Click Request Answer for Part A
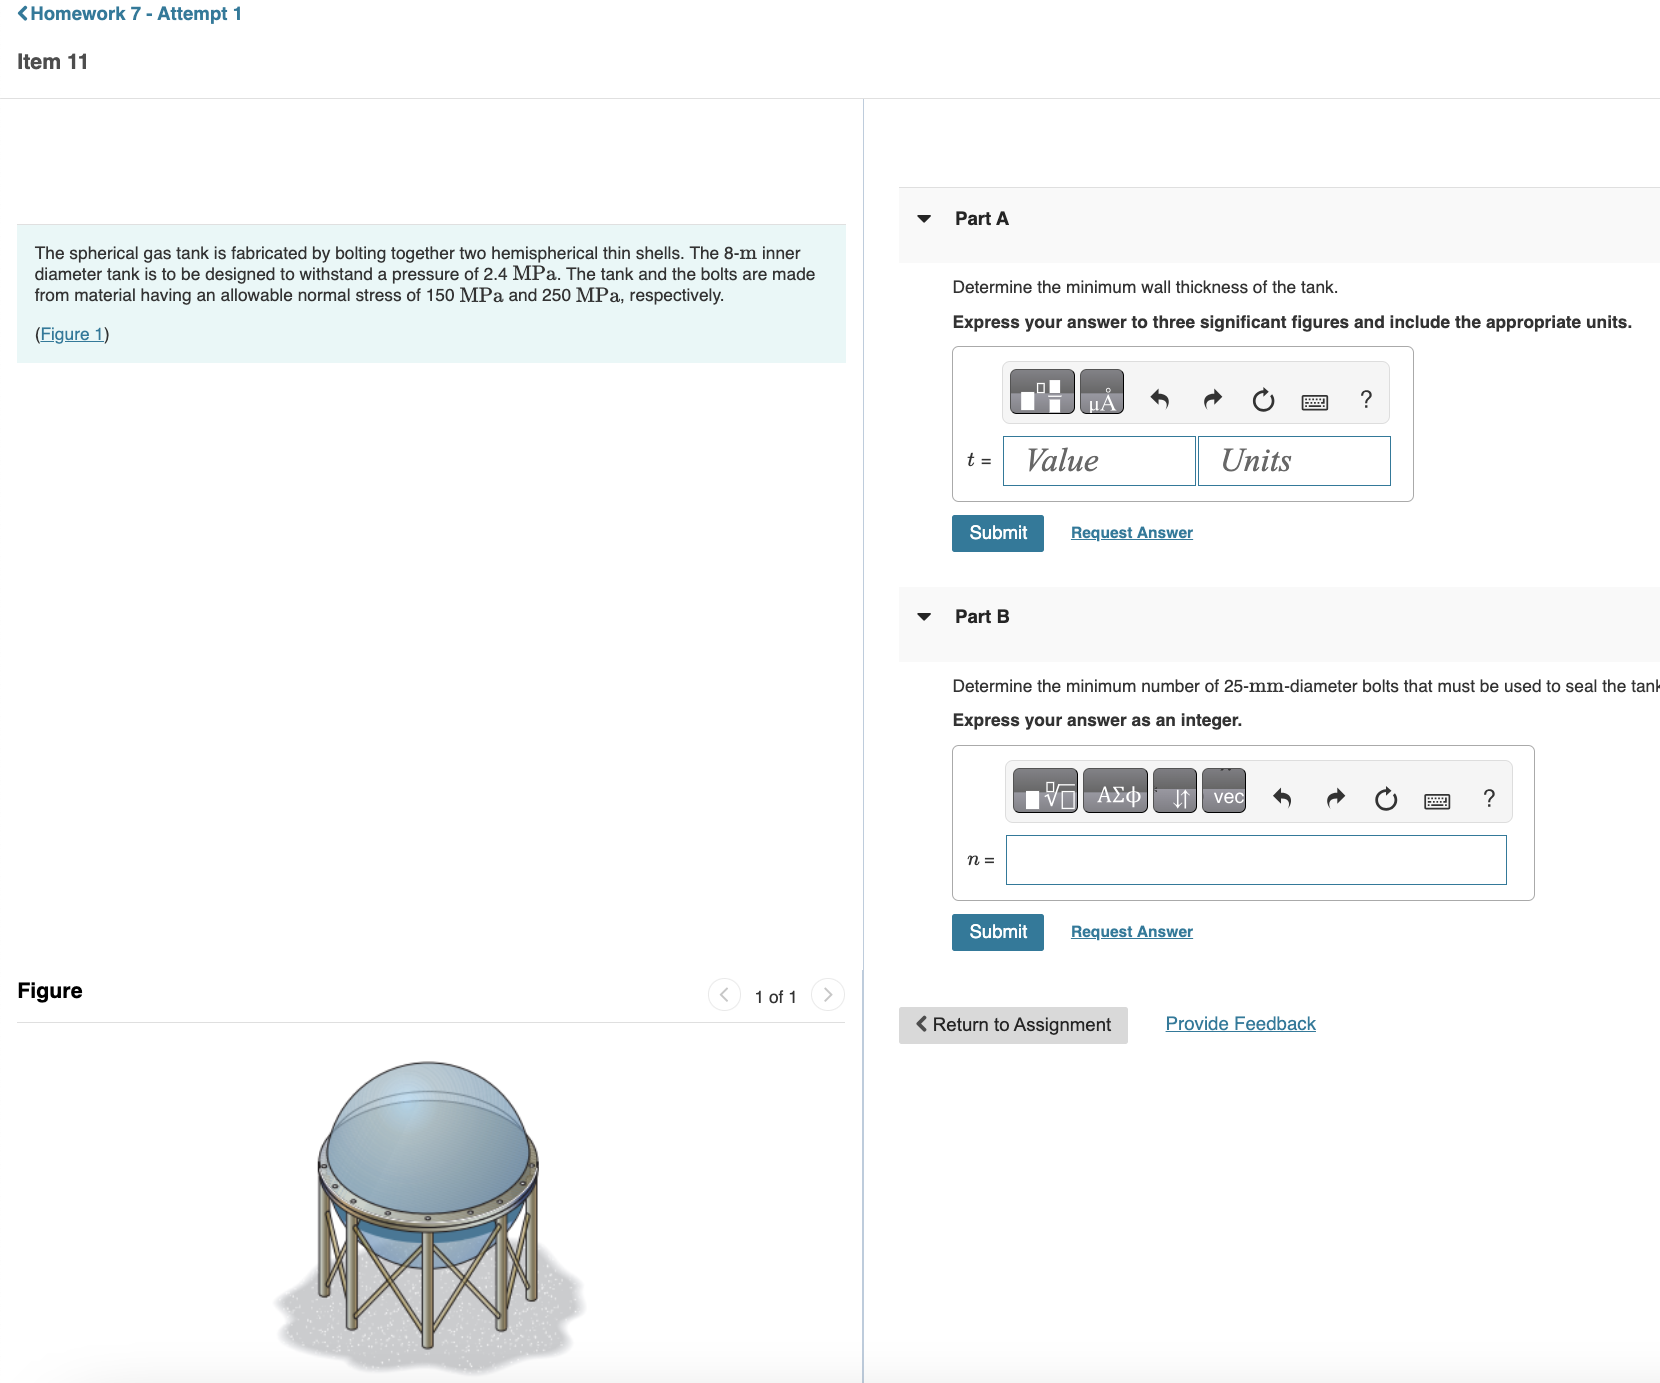 [1130, 532]
